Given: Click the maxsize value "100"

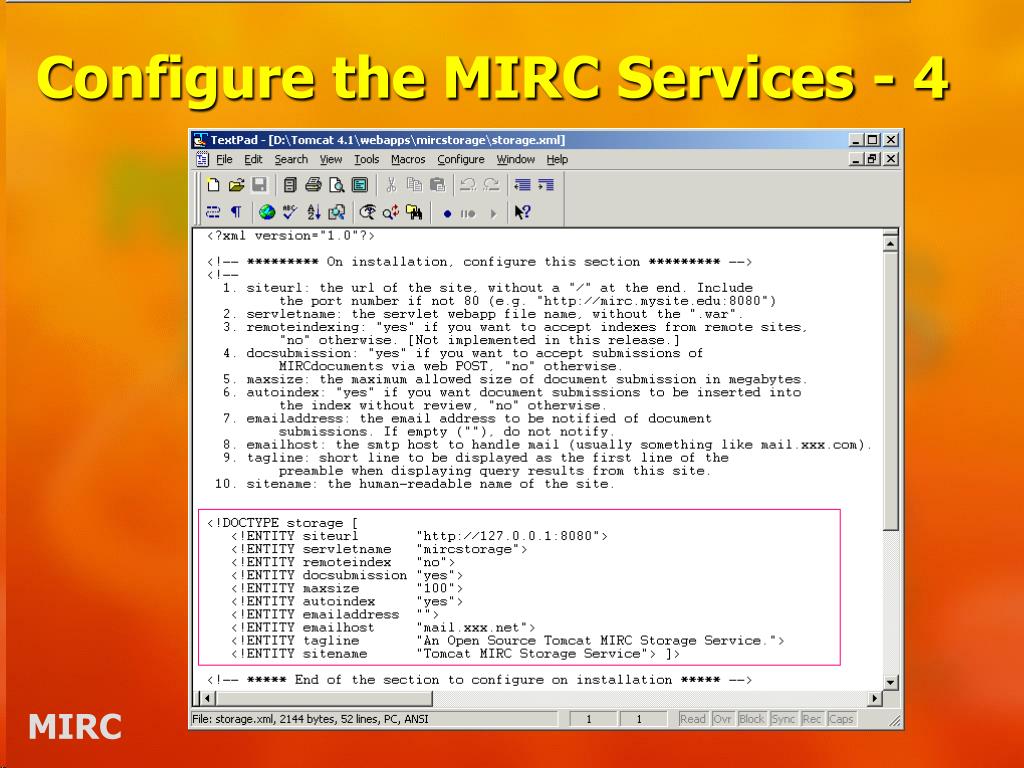Looking at the screenshot, I should coord(436,588).
